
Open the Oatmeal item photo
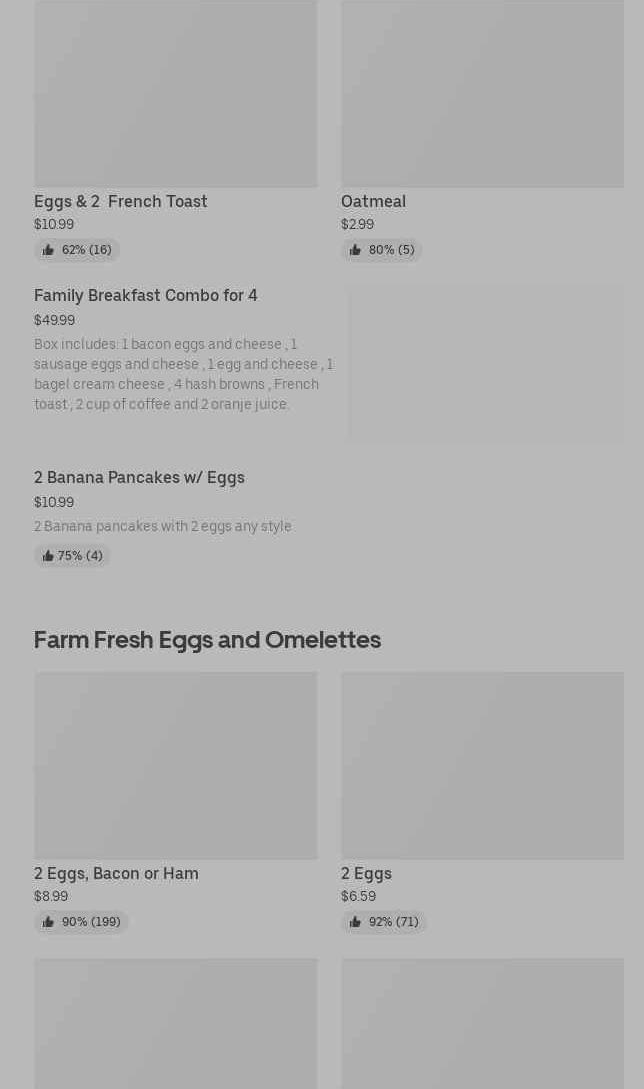click(x=482, y=94)
